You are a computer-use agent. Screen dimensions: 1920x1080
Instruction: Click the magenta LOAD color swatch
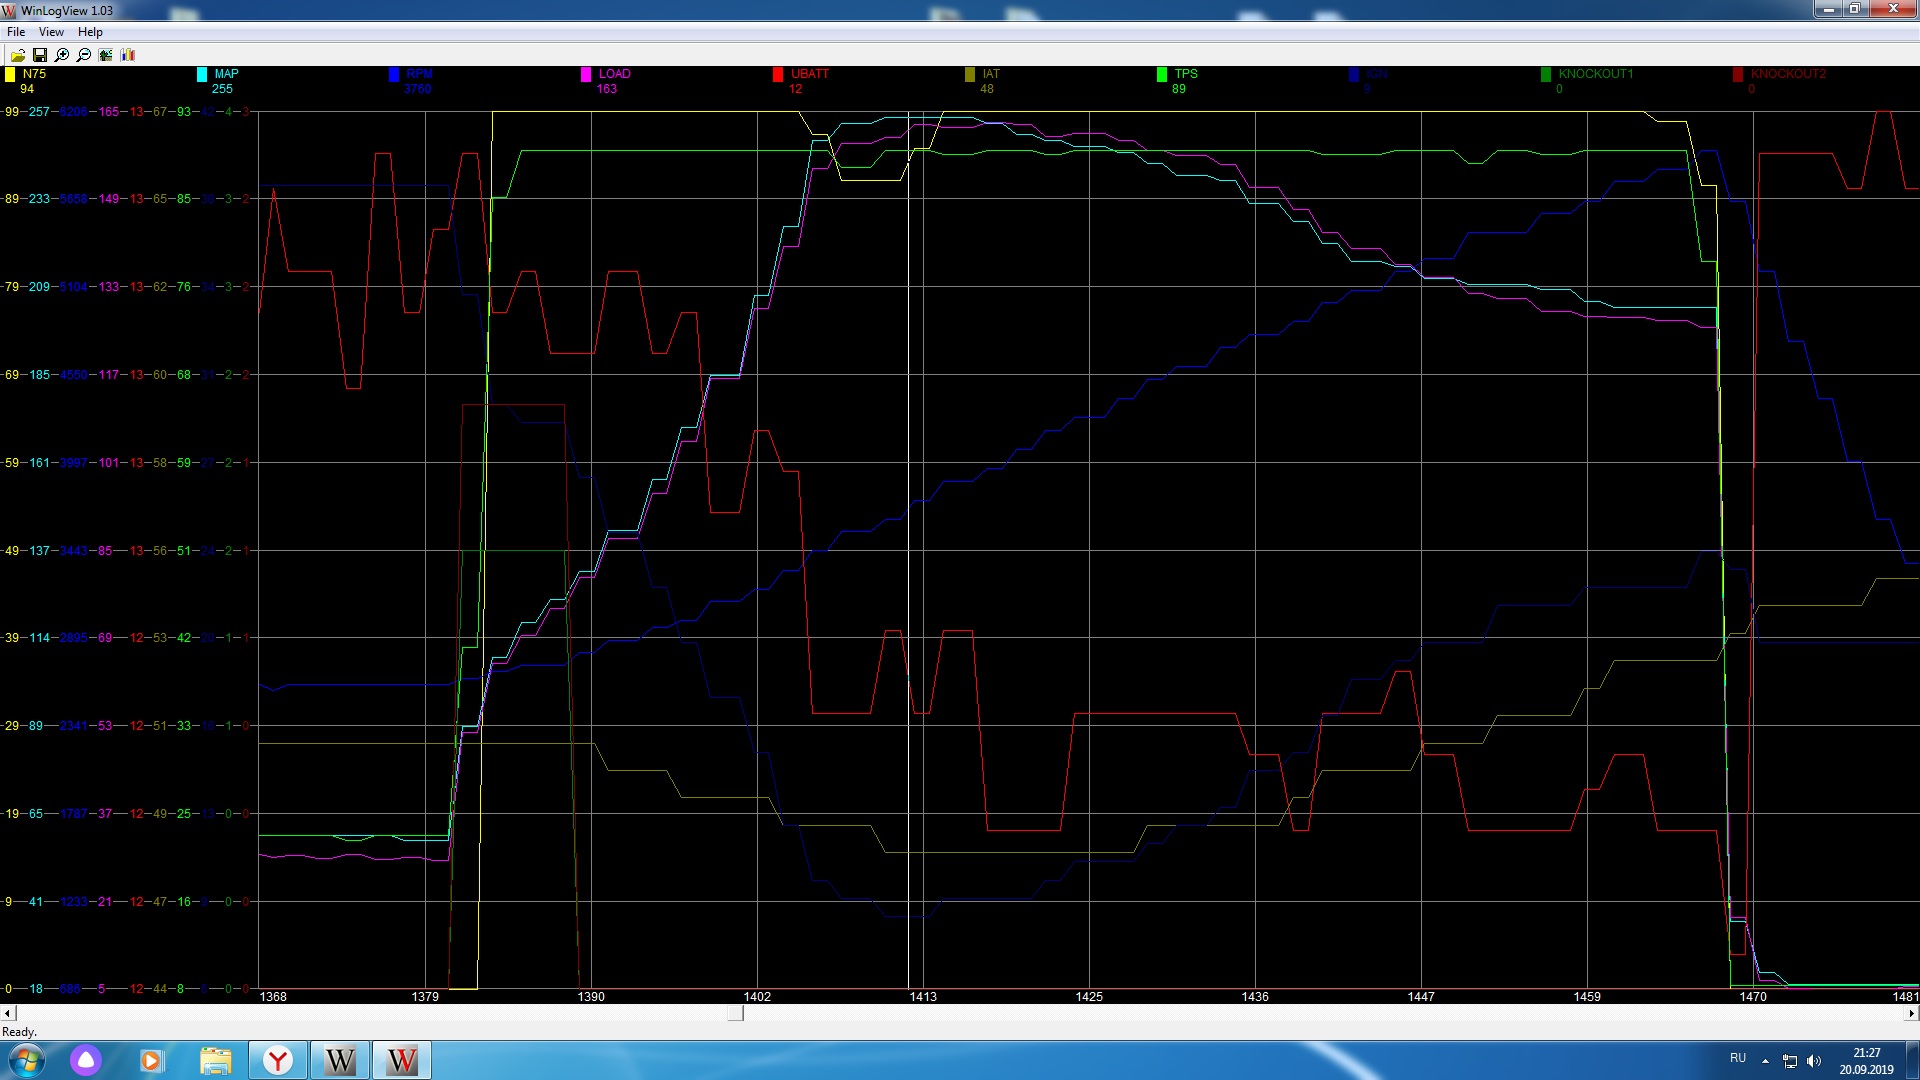[586, 74]
